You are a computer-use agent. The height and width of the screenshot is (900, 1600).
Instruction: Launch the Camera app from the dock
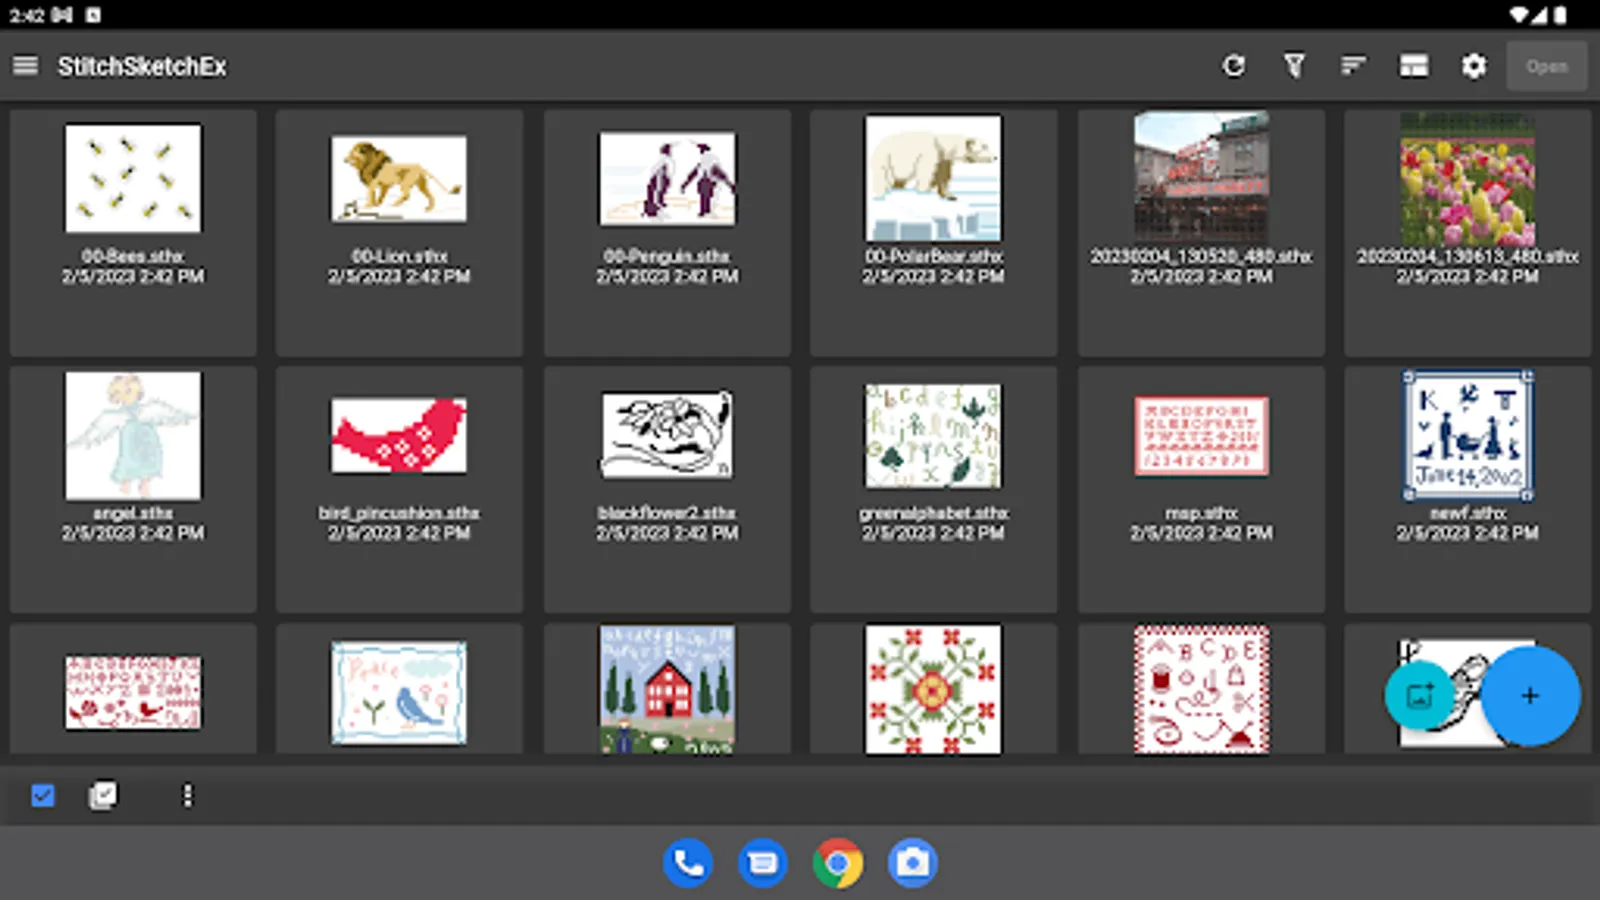point(913,862)
